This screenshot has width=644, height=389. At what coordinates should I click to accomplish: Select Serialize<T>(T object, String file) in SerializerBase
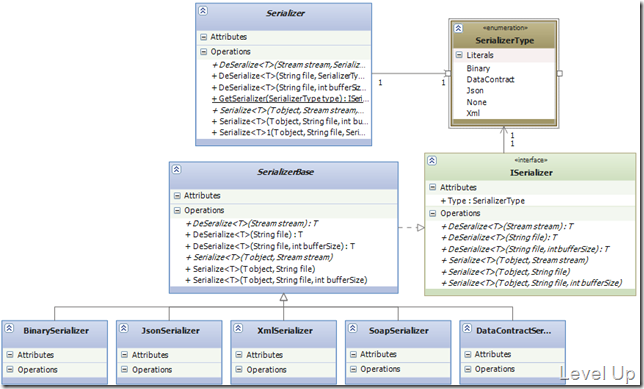click(251, 269)
